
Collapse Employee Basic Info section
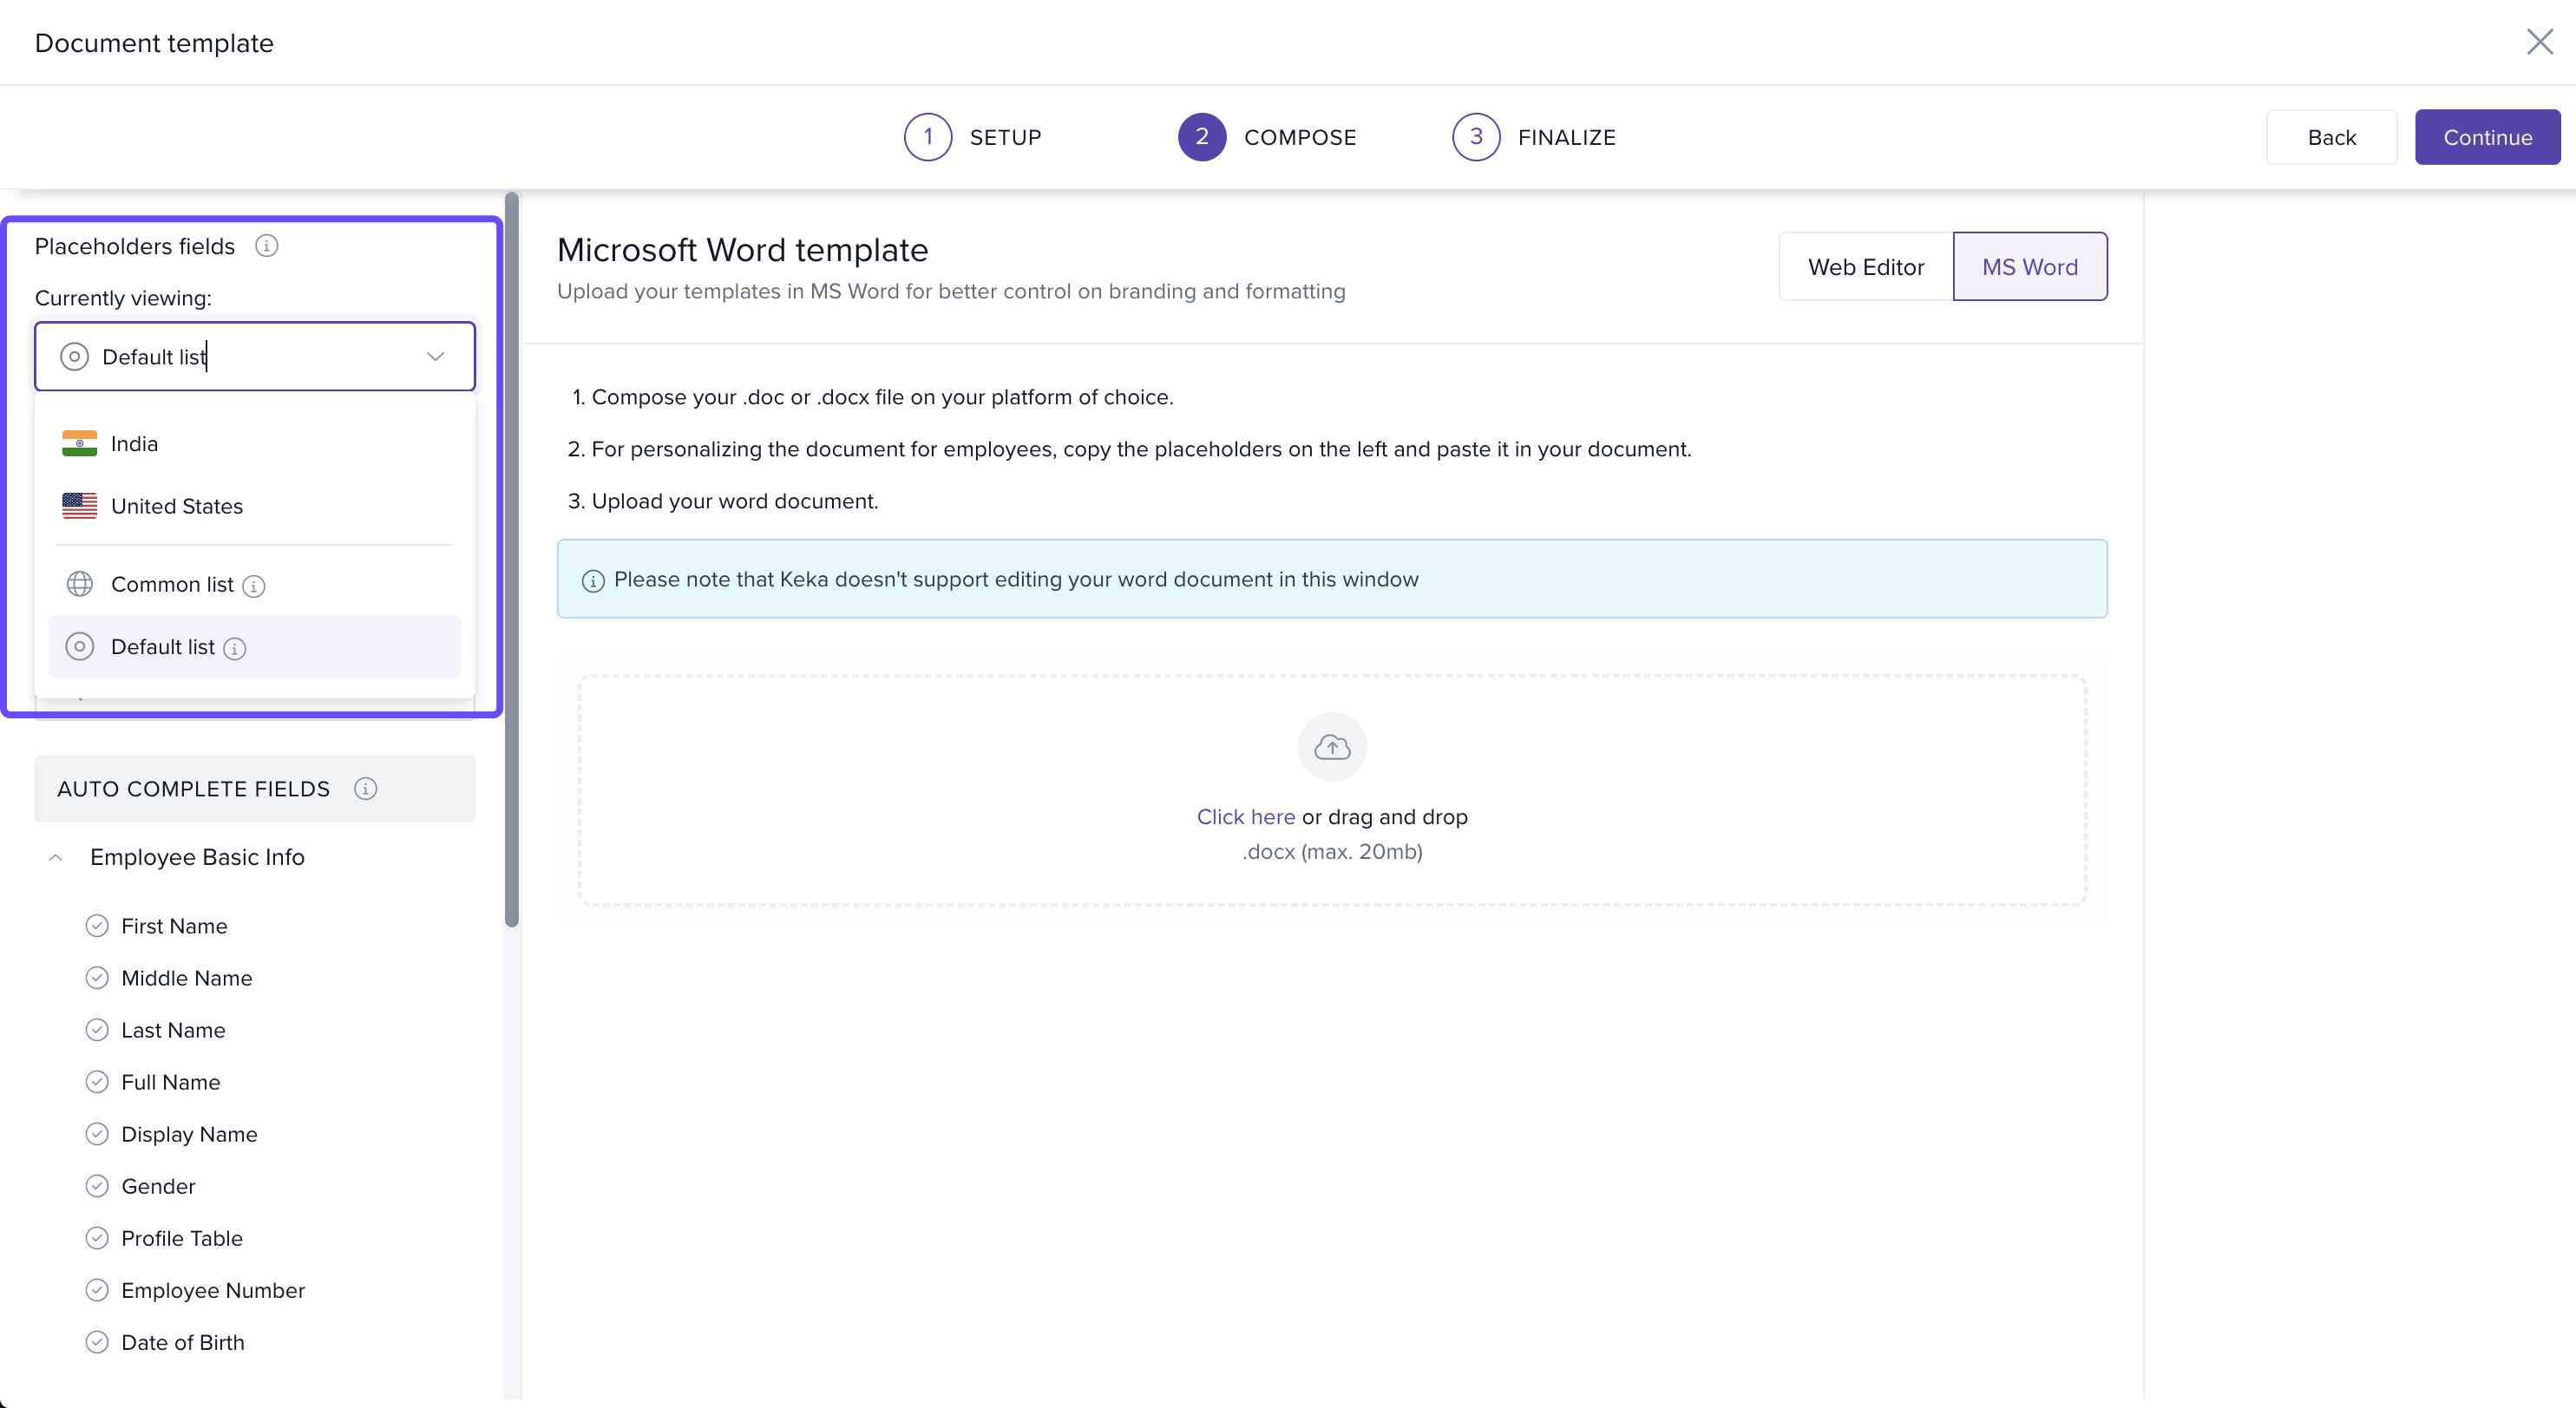56,857
